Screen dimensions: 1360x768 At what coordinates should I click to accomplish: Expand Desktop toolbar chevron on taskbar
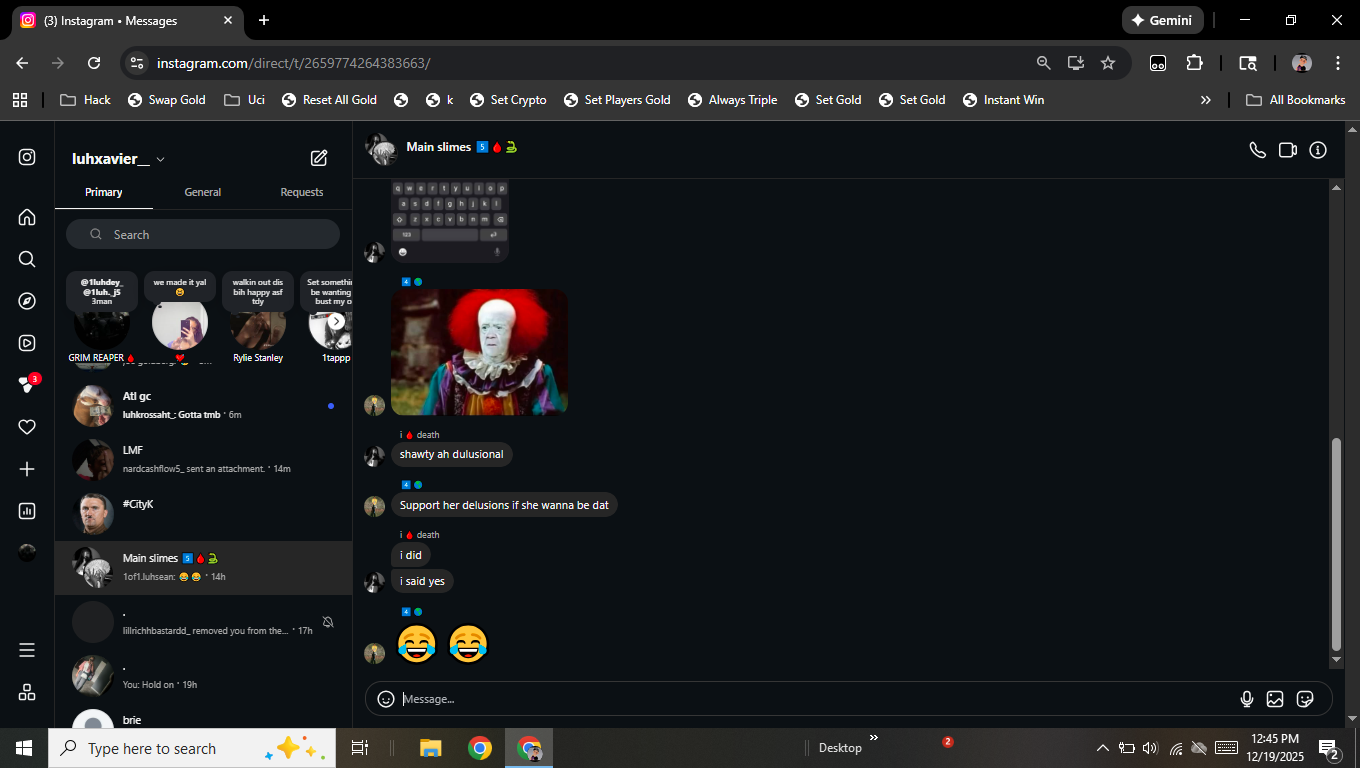click(873, 738)
